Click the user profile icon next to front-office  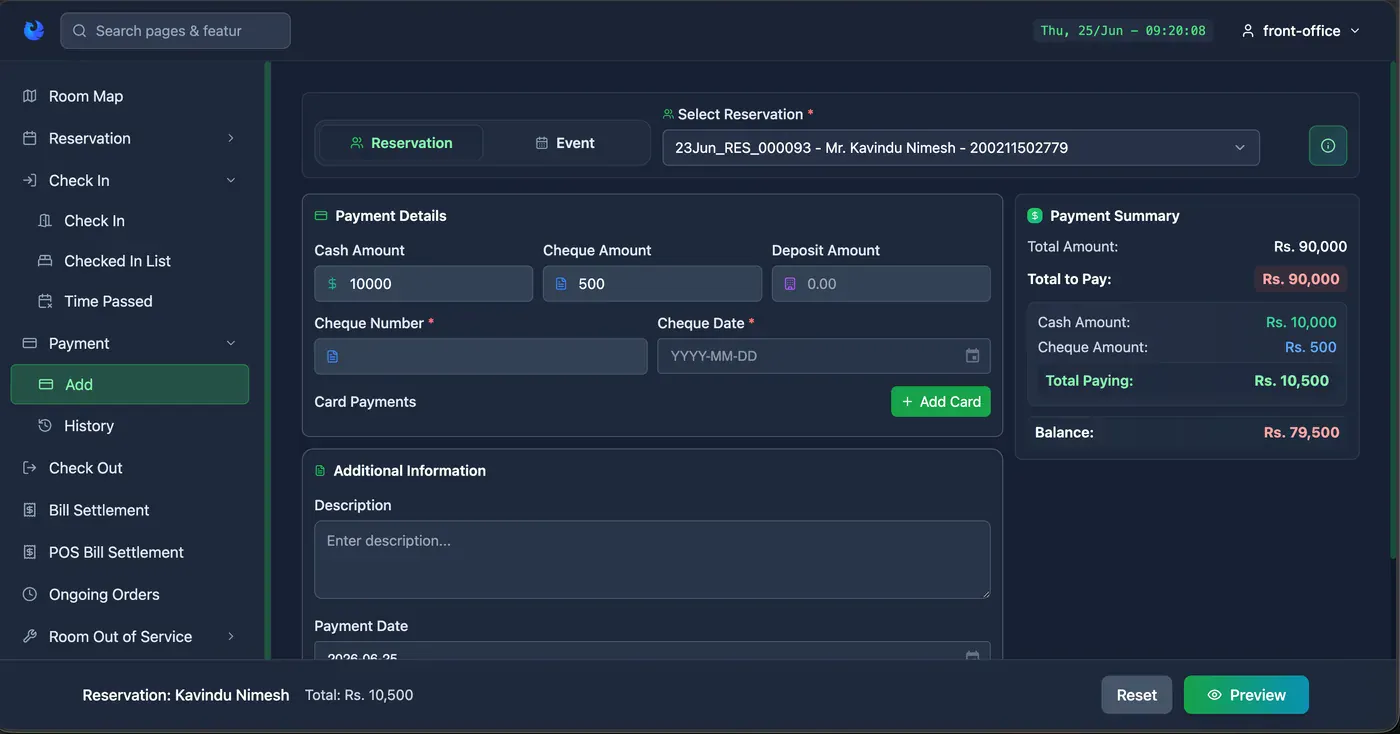[1248, 31]
